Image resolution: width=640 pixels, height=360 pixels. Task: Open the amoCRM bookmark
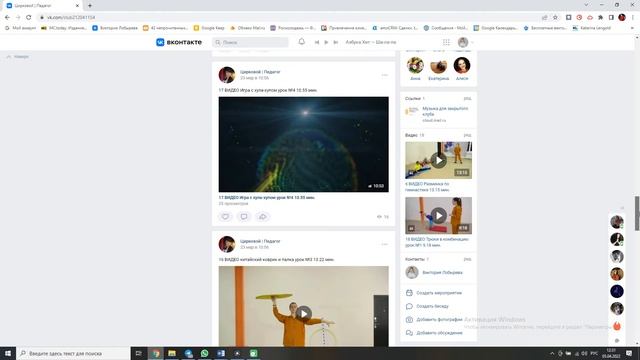[x=395, y=28]
